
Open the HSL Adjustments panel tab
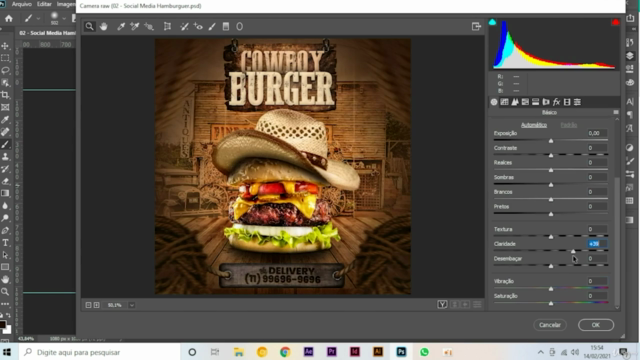point(525,102)
